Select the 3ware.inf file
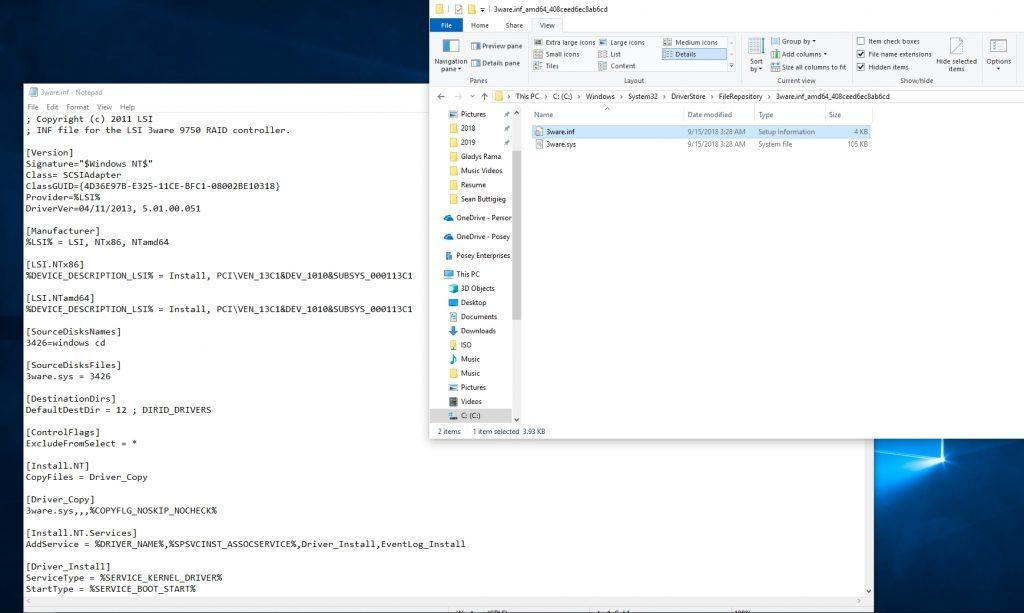 pos(701,132)
